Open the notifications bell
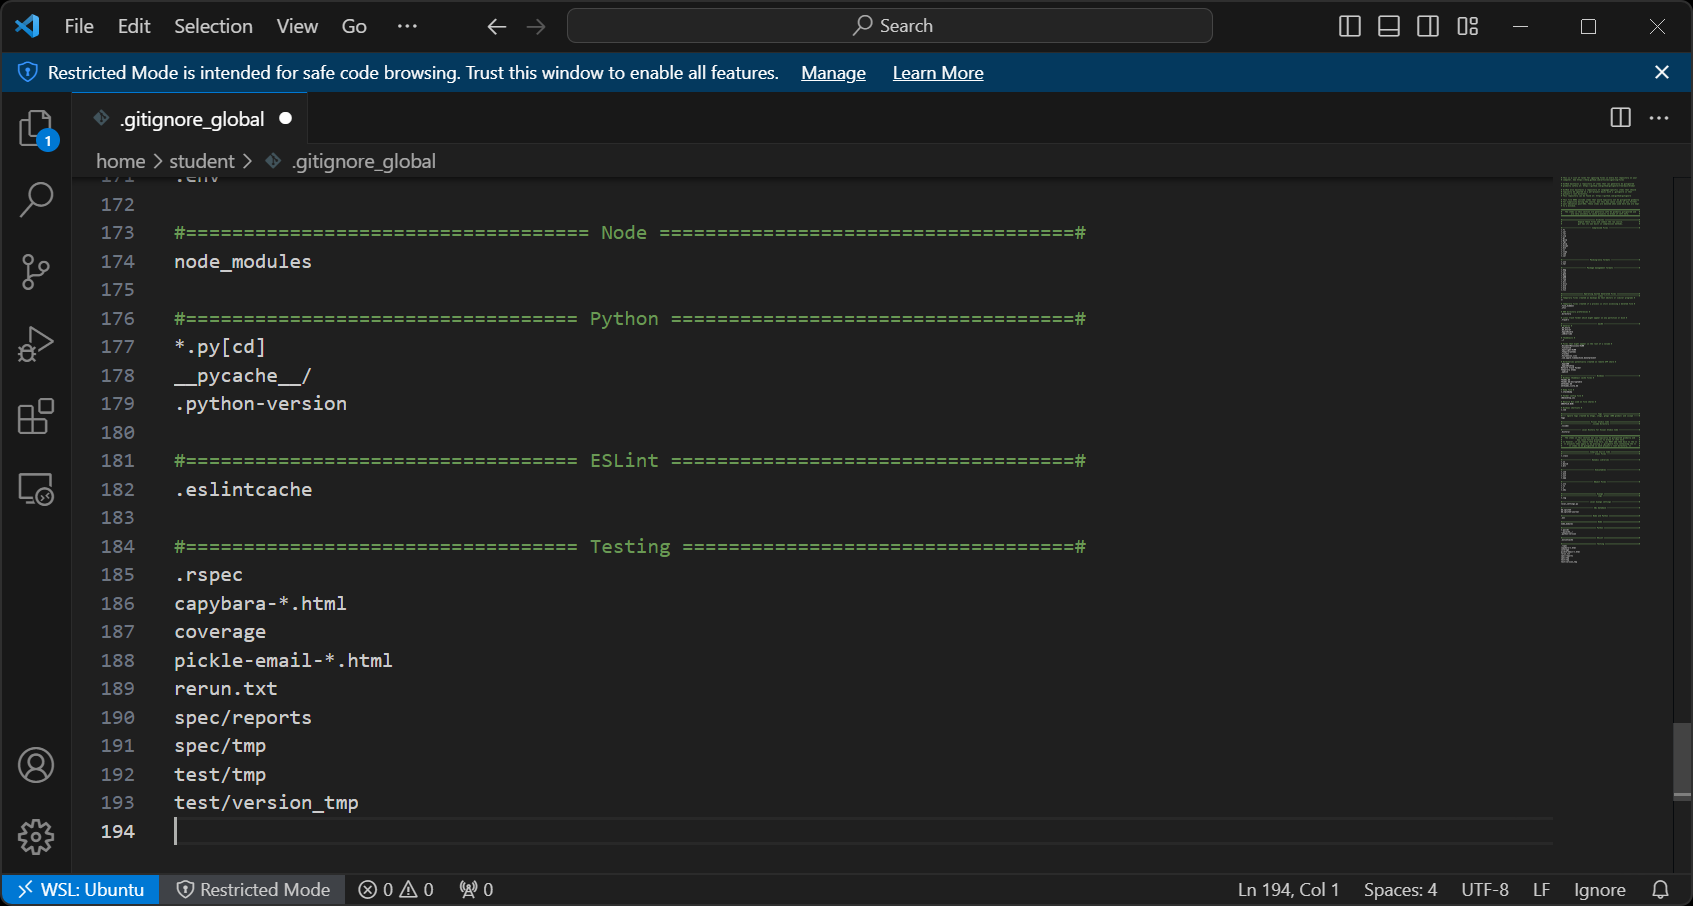 click(1660, 889)
